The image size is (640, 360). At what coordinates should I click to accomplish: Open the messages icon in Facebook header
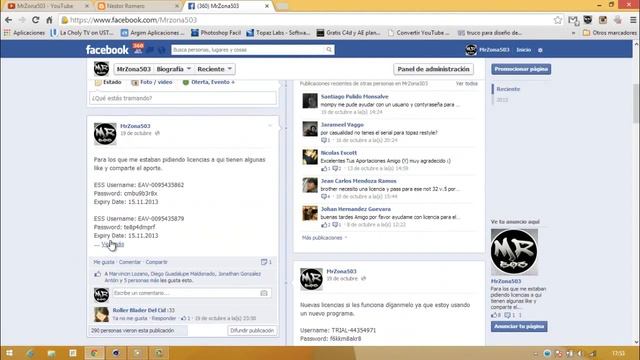tap(150, 50)
